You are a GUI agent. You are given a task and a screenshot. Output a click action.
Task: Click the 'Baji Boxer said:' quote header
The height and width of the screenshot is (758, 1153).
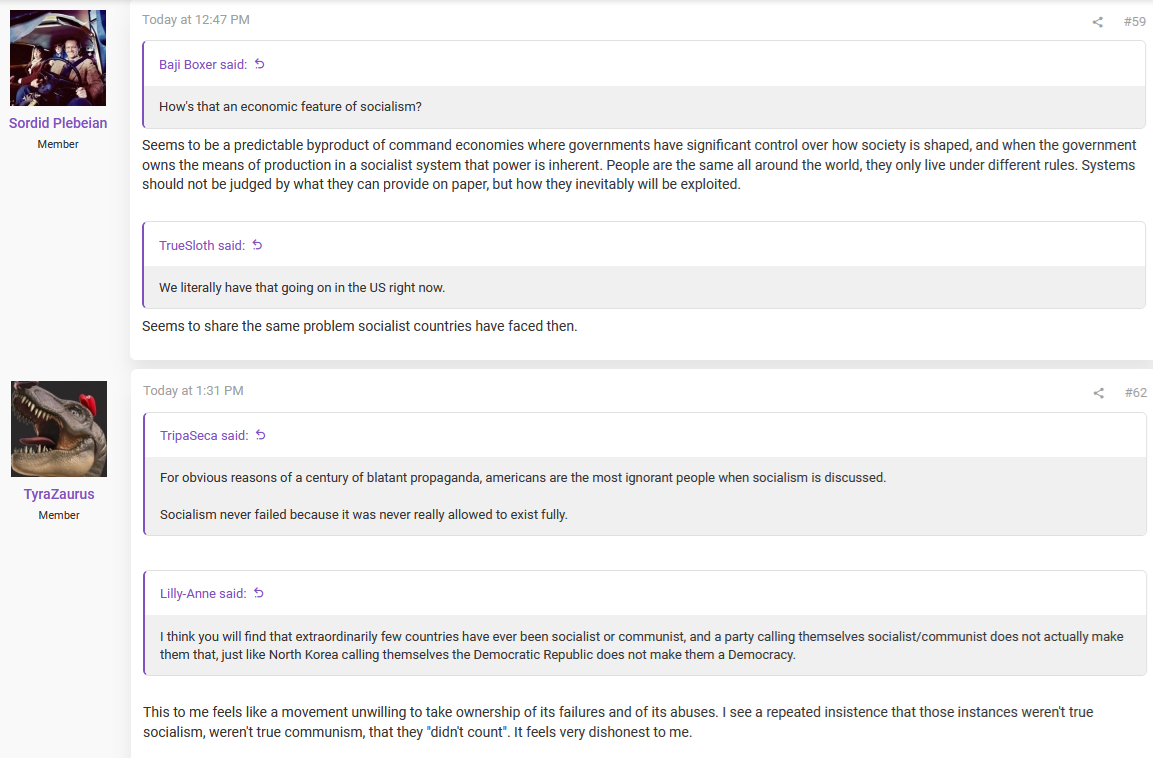click(203, 65)
